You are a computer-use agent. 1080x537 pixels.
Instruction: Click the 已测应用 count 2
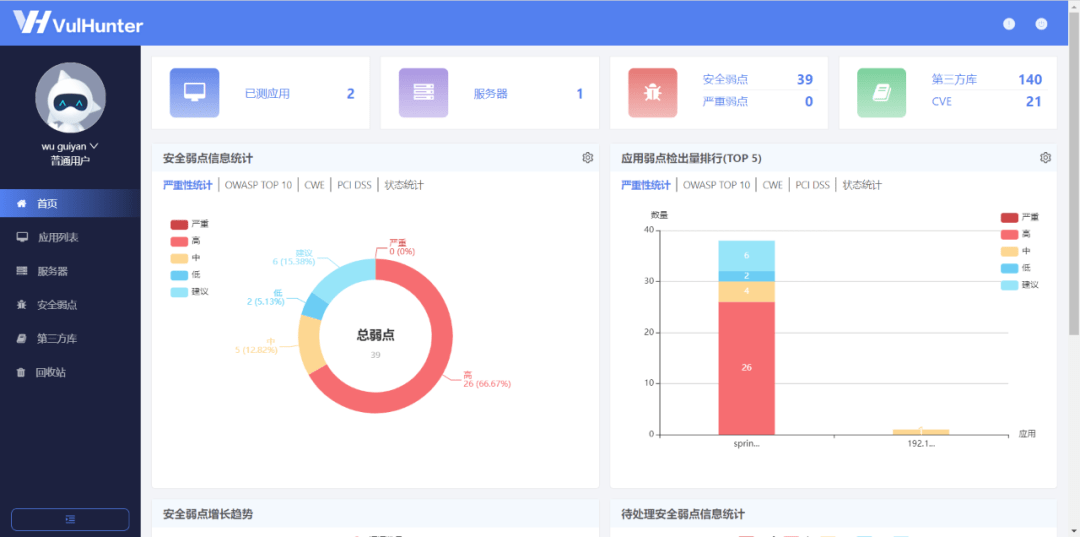coord(351,94)
